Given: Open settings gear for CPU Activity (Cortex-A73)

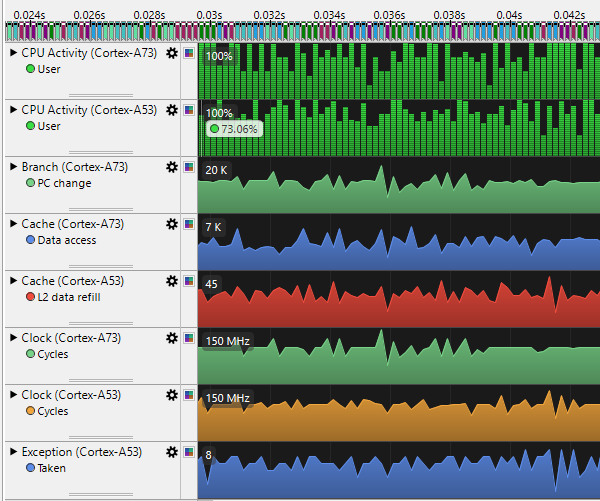Looking at the screenshot, I should (172, 53).
